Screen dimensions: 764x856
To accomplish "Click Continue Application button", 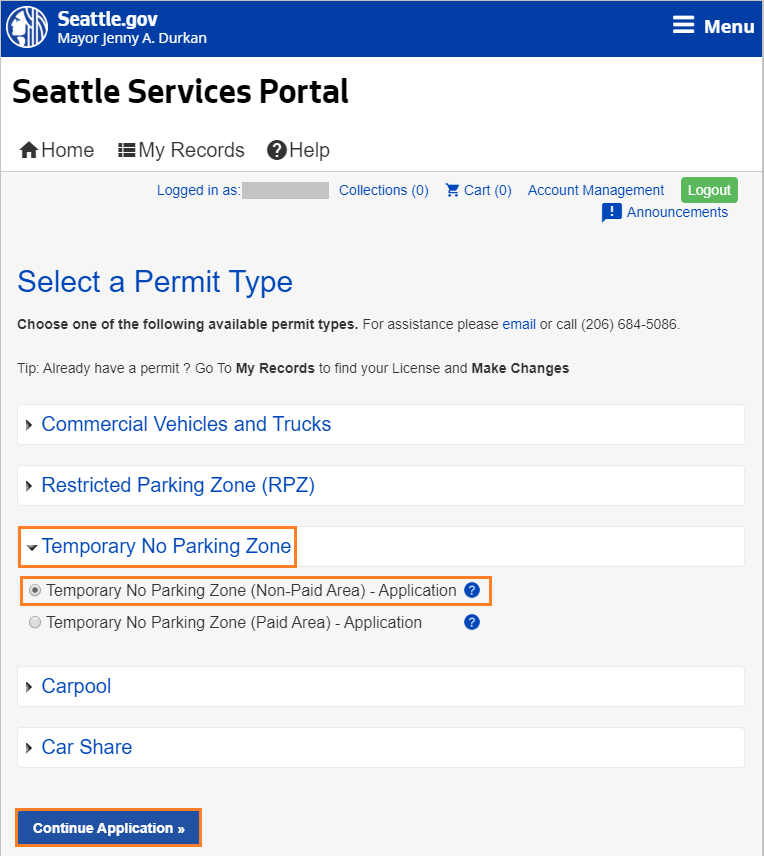I will (x=108, y=828).
